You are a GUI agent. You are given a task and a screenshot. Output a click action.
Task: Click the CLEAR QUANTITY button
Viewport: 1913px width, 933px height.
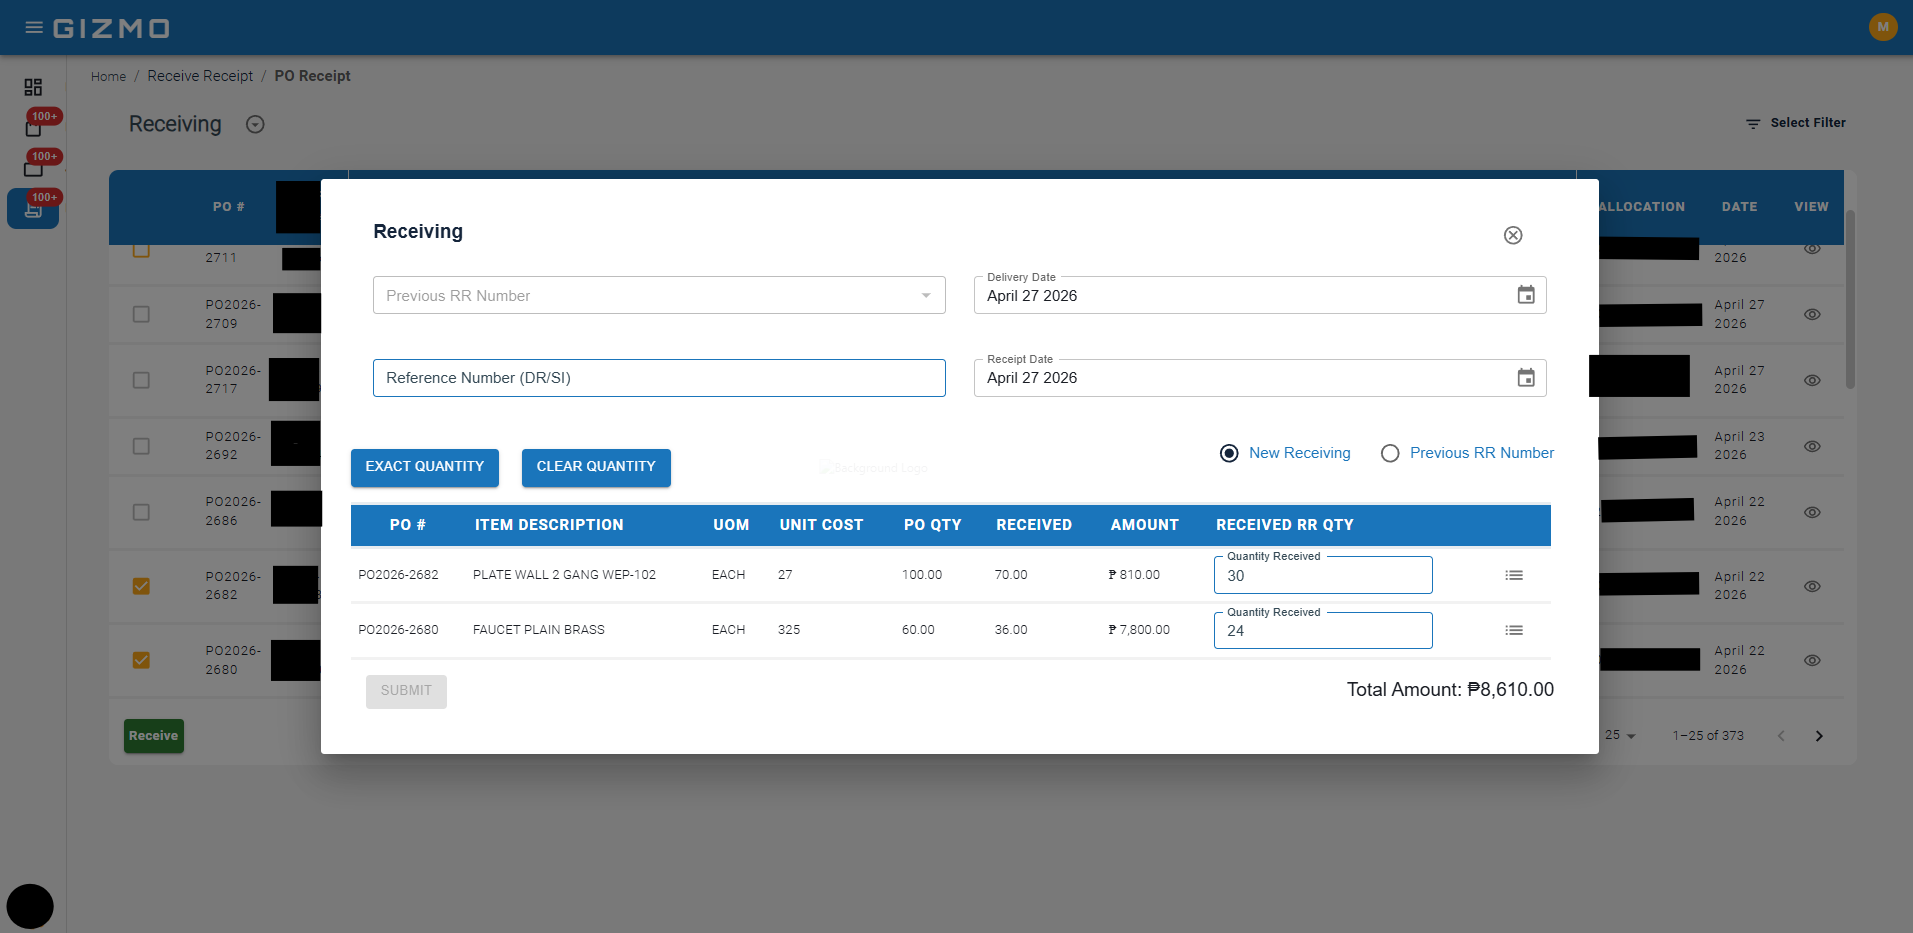click(x=596, y=467)
